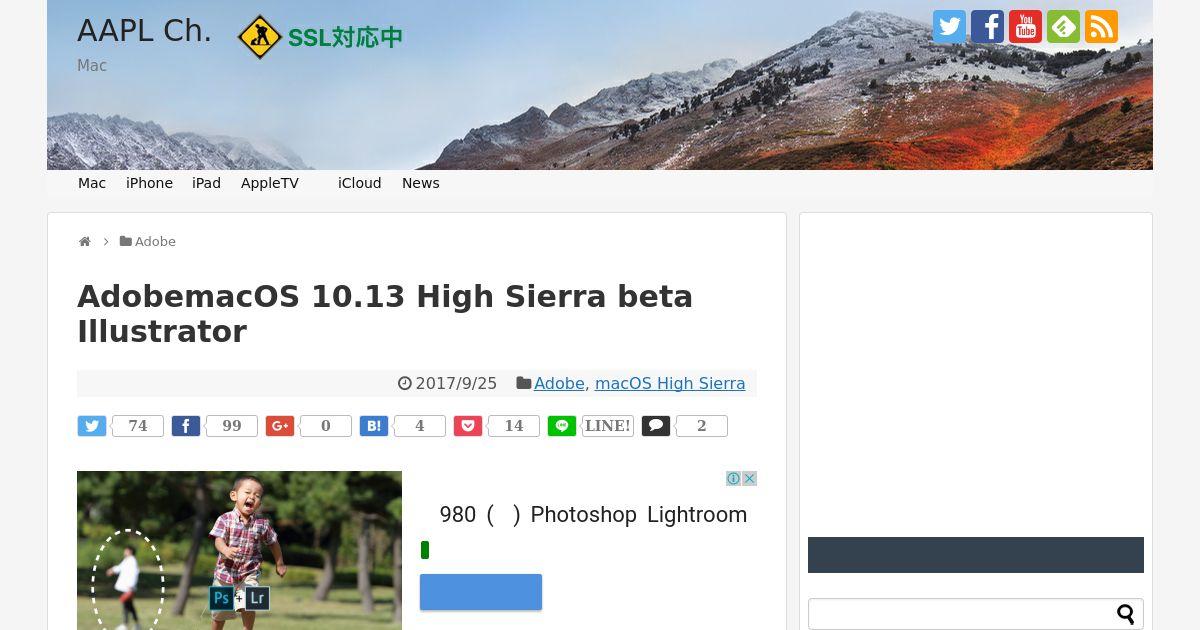
Task: Open the Twitter profile icon in header
Action: [x=949, y=27]
